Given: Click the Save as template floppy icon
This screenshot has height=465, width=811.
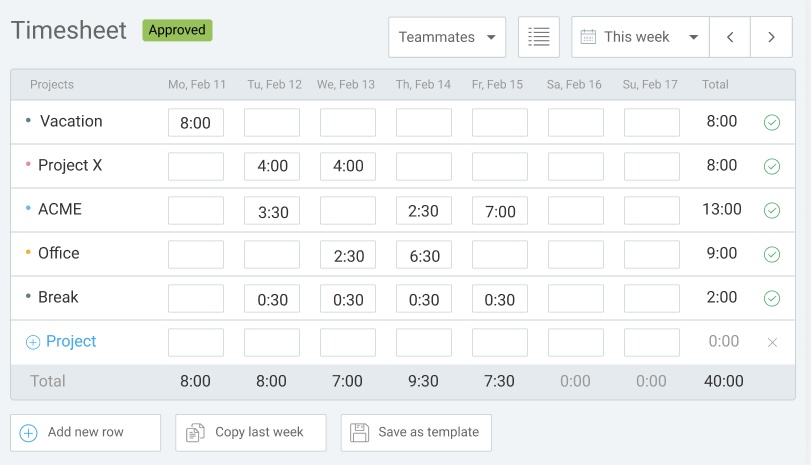Looking at the screenshot, I should (359, 432).
